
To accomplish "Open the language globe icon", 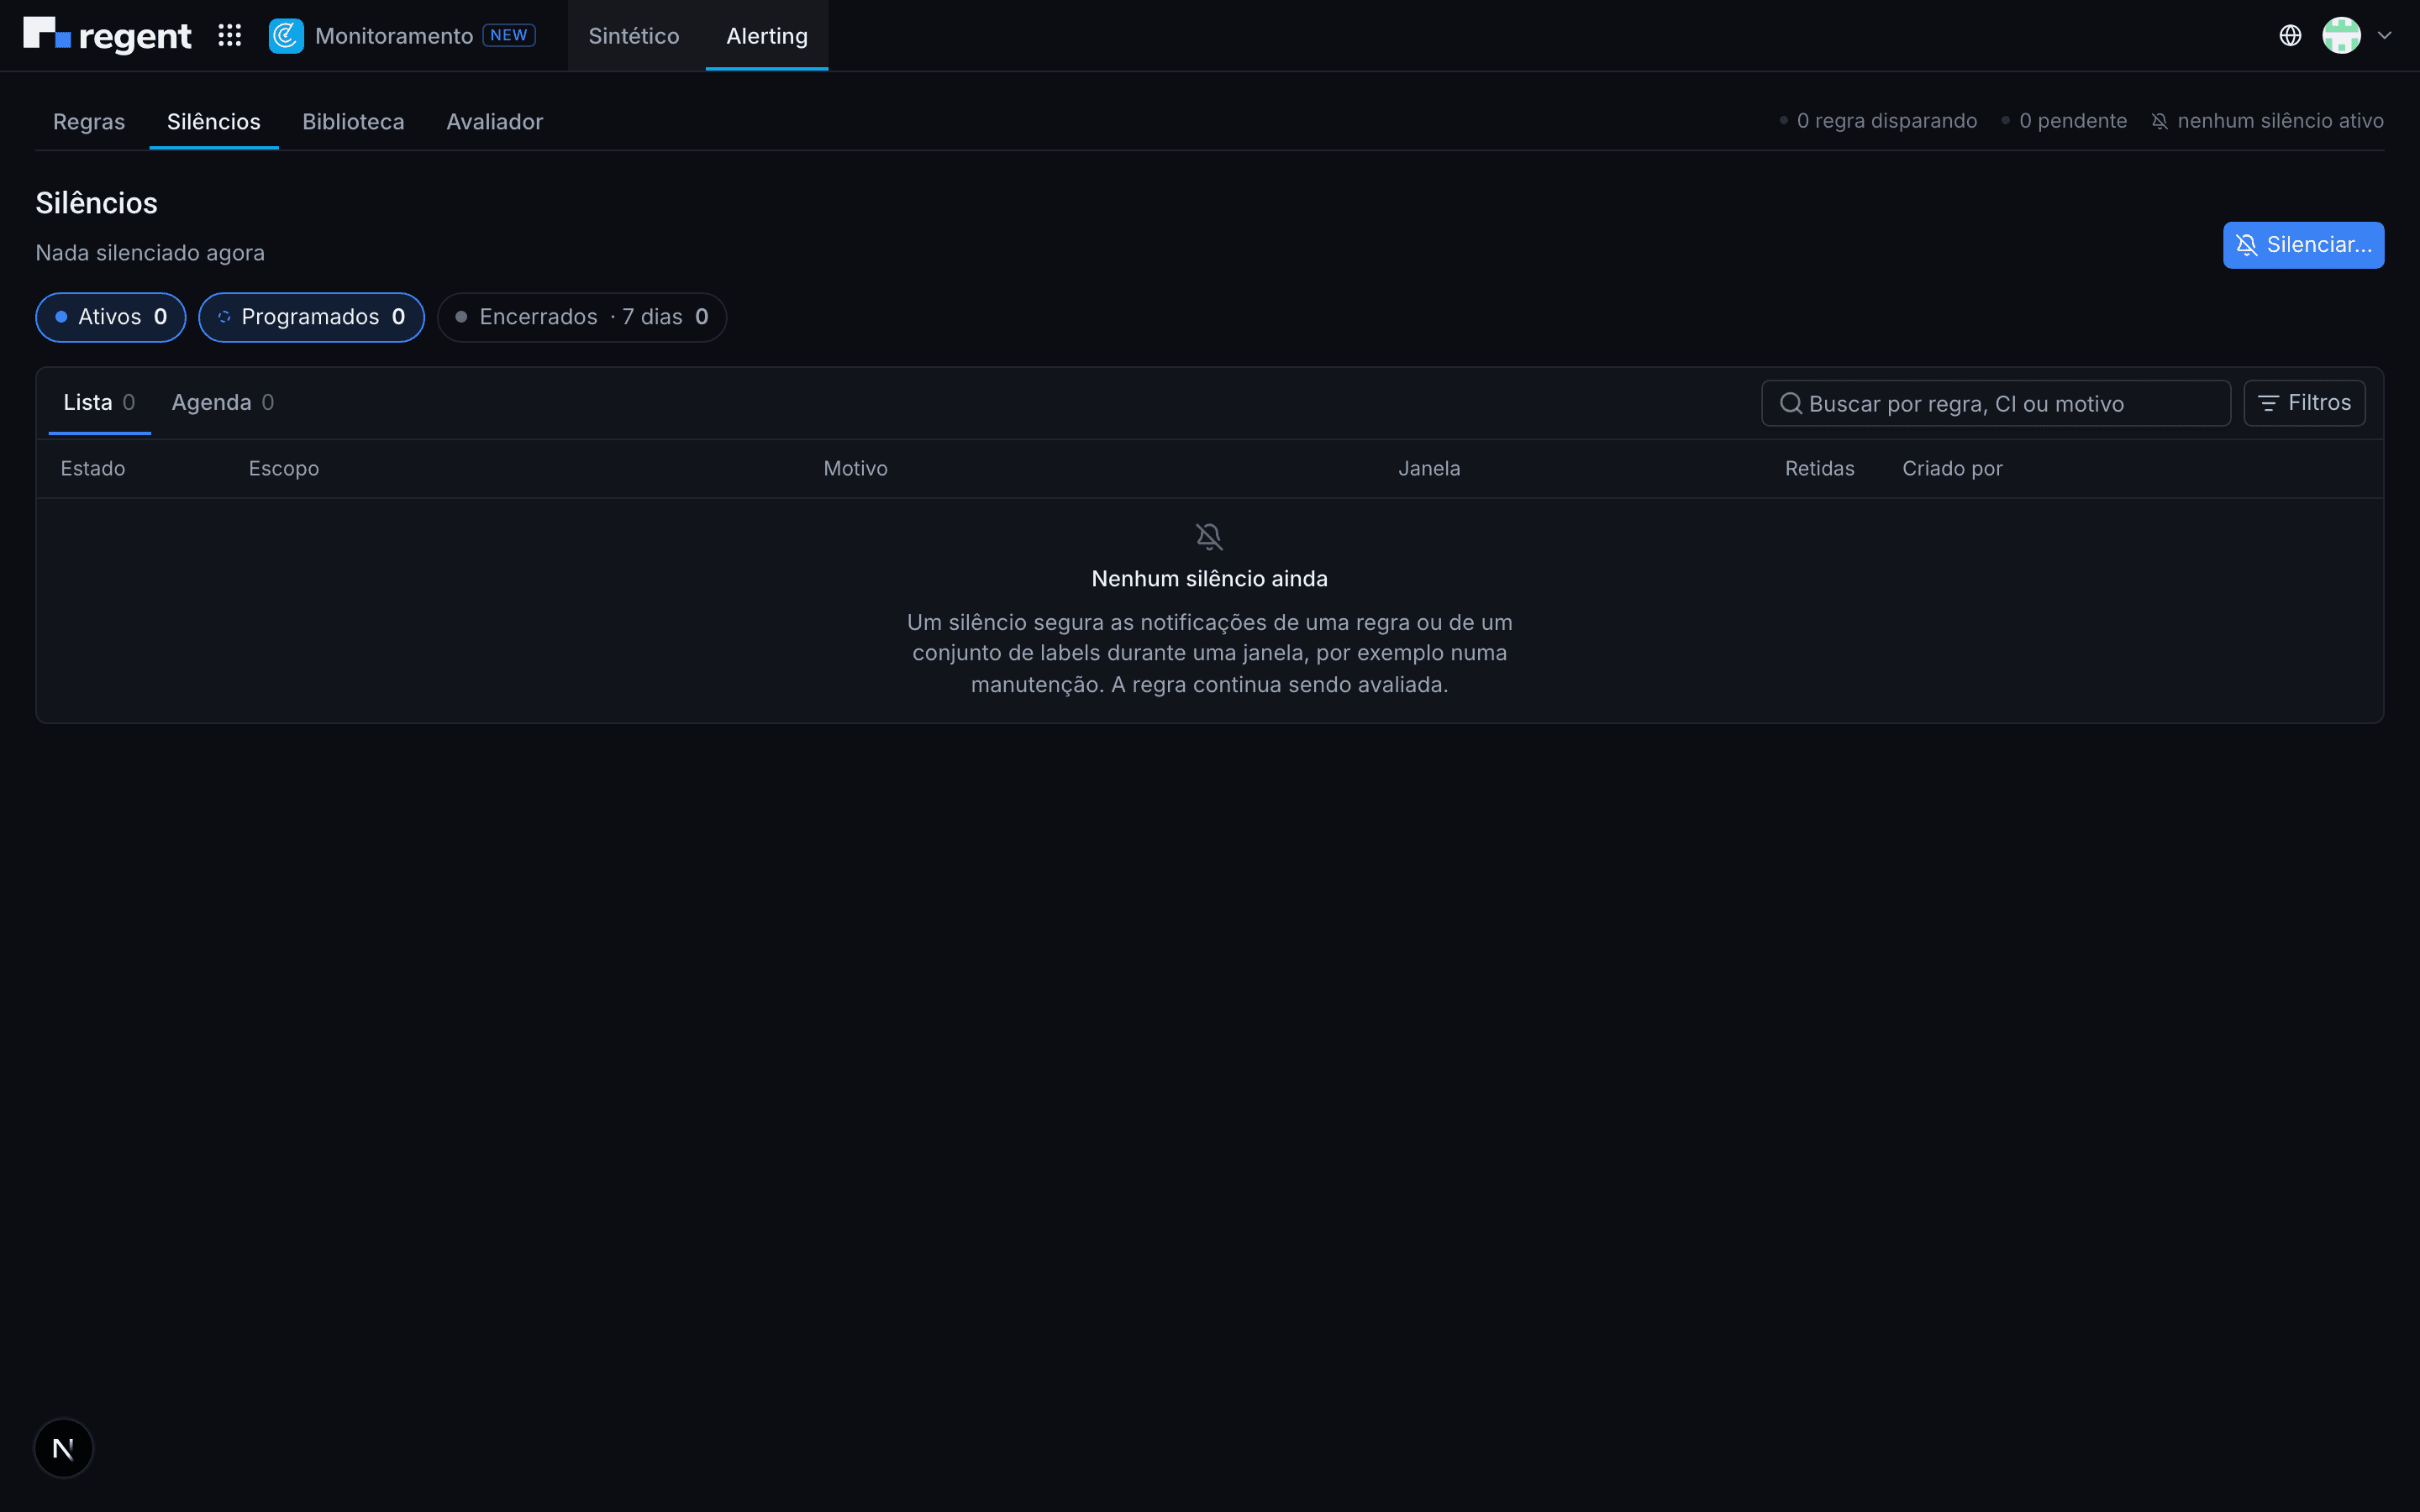I will 2290,36.
